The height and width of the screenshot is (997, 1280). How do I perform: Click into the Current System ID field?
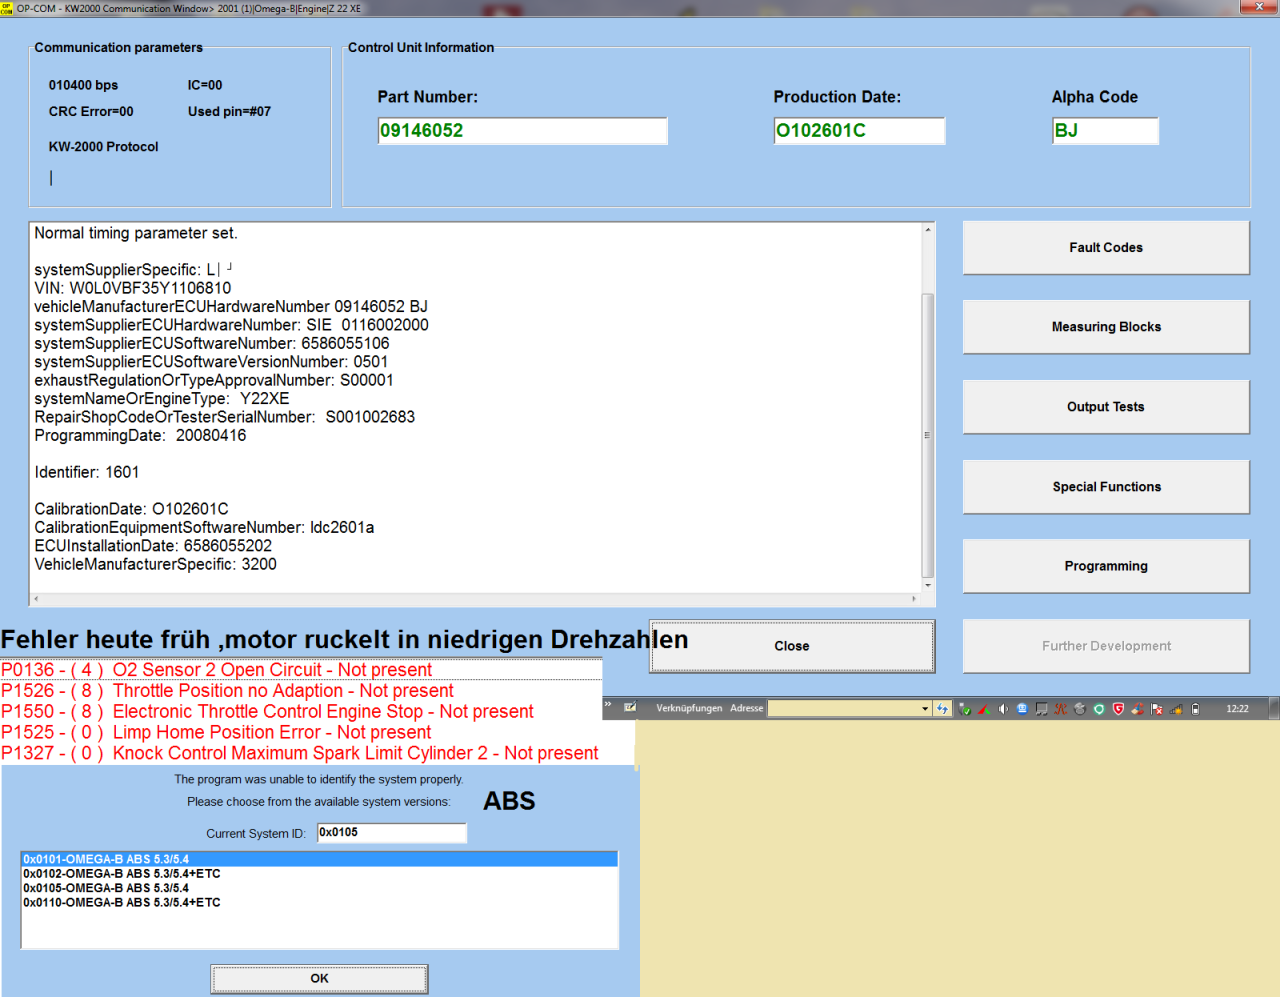(391, 832)
